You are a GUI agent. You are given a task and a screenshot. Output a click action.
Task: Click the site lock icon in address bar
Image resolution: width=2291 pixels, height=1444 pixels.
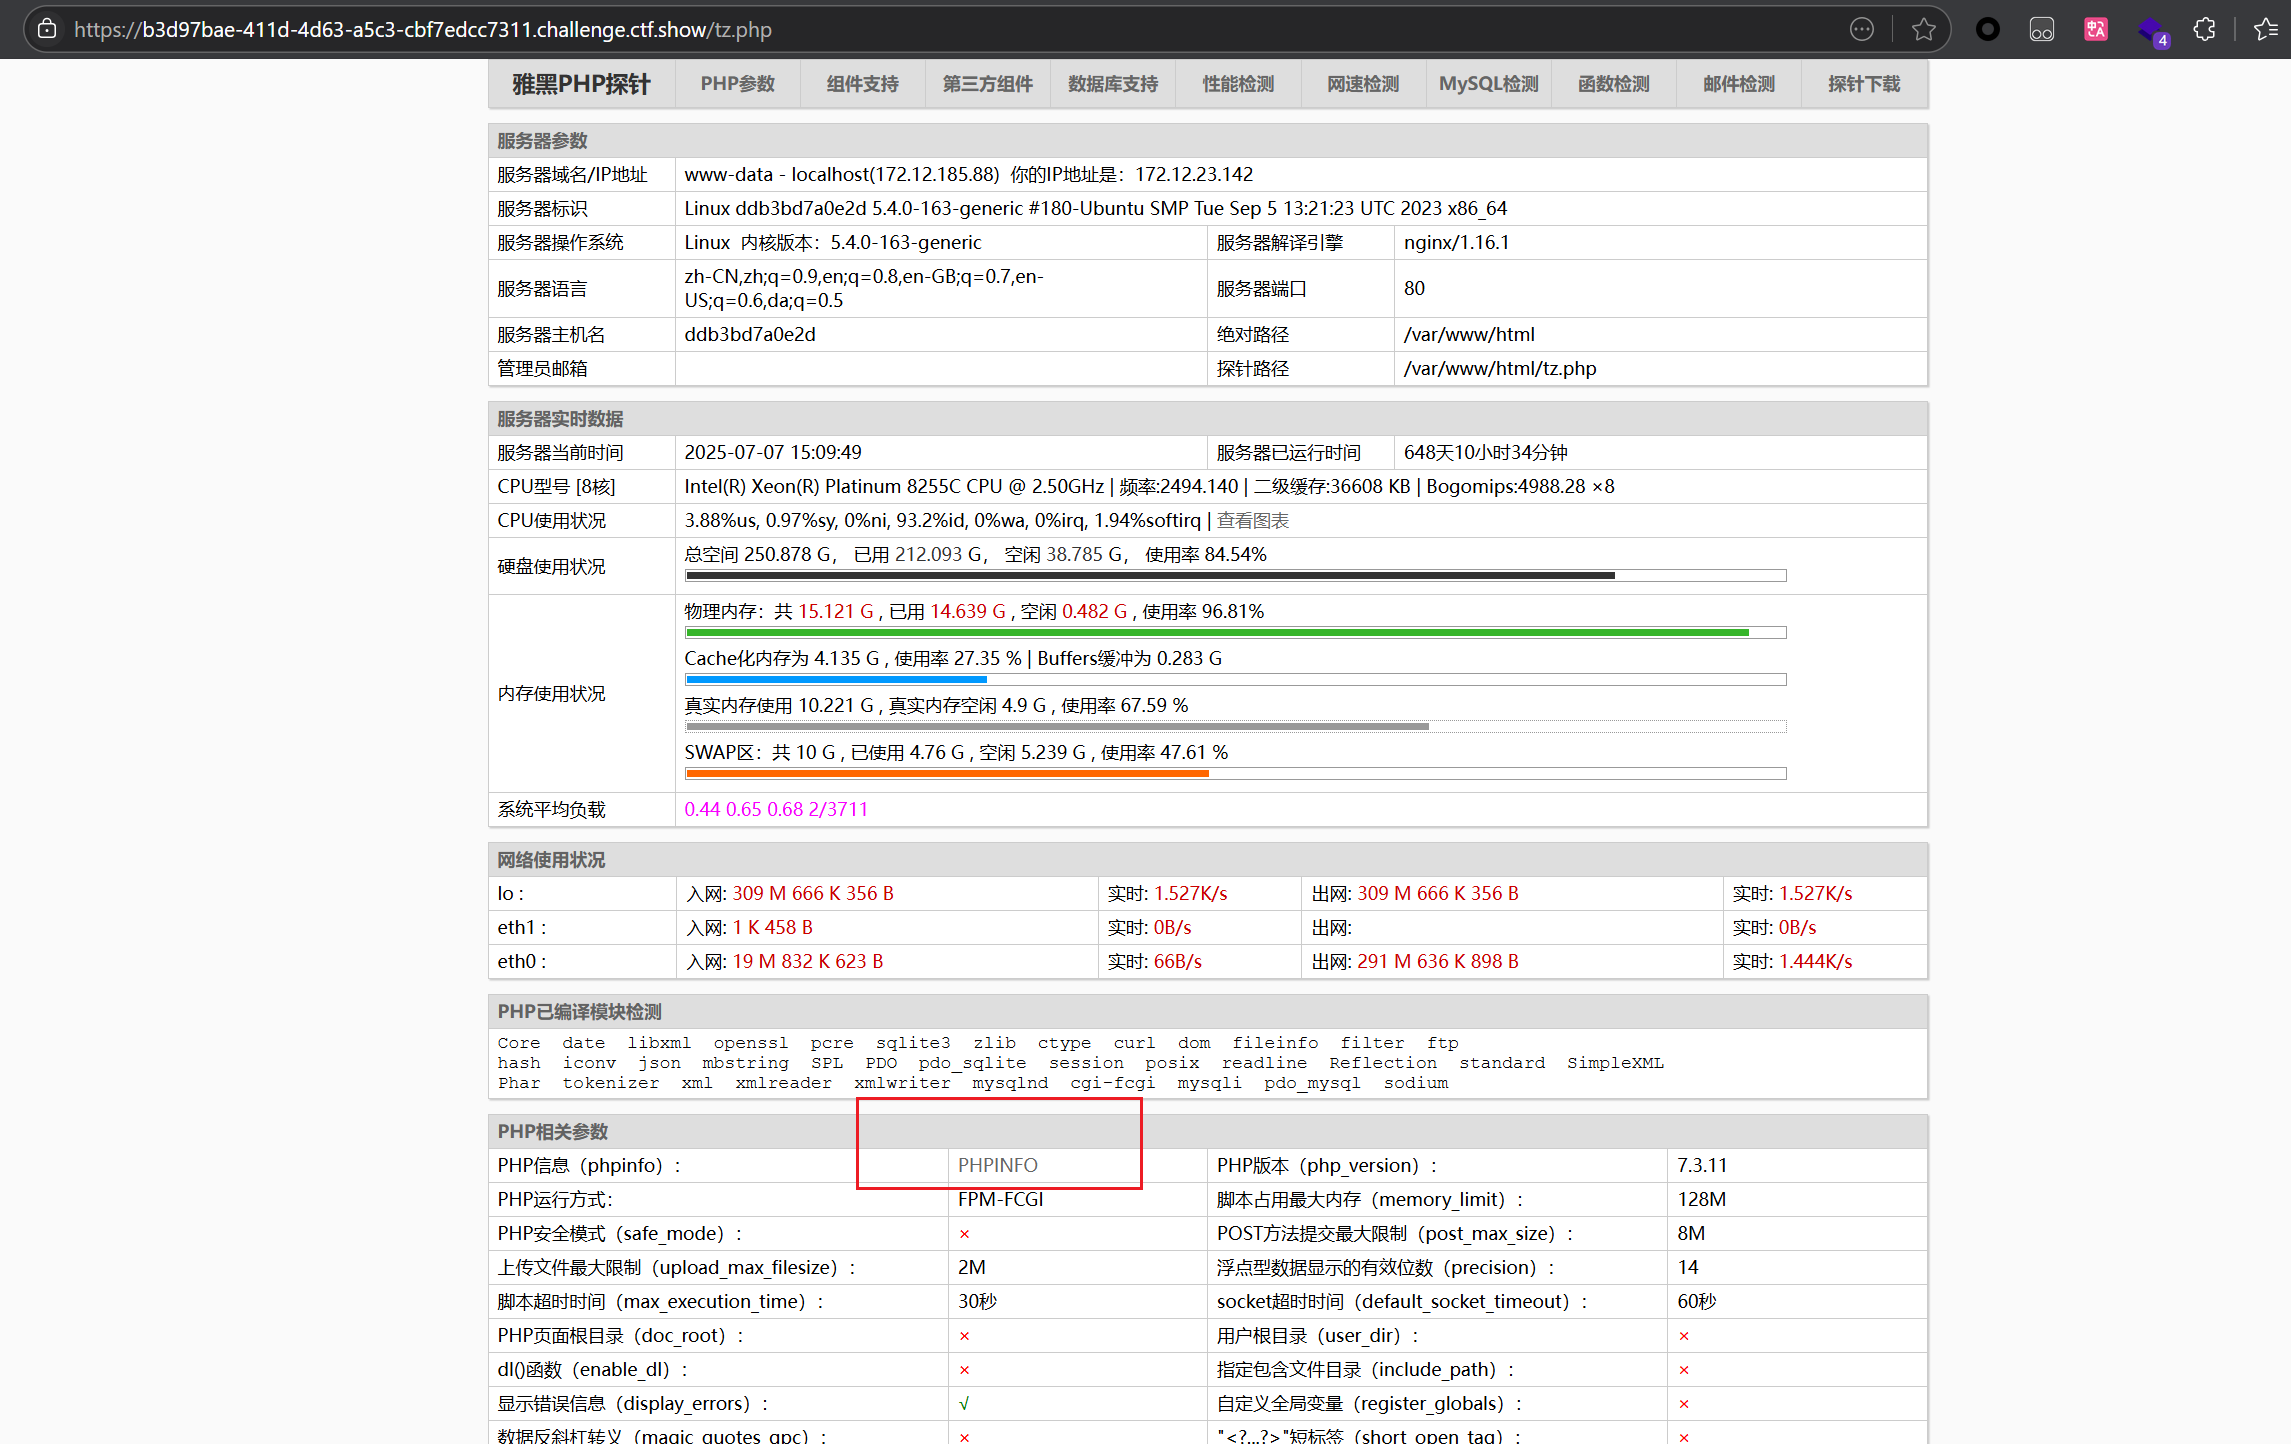coord(47,29)
